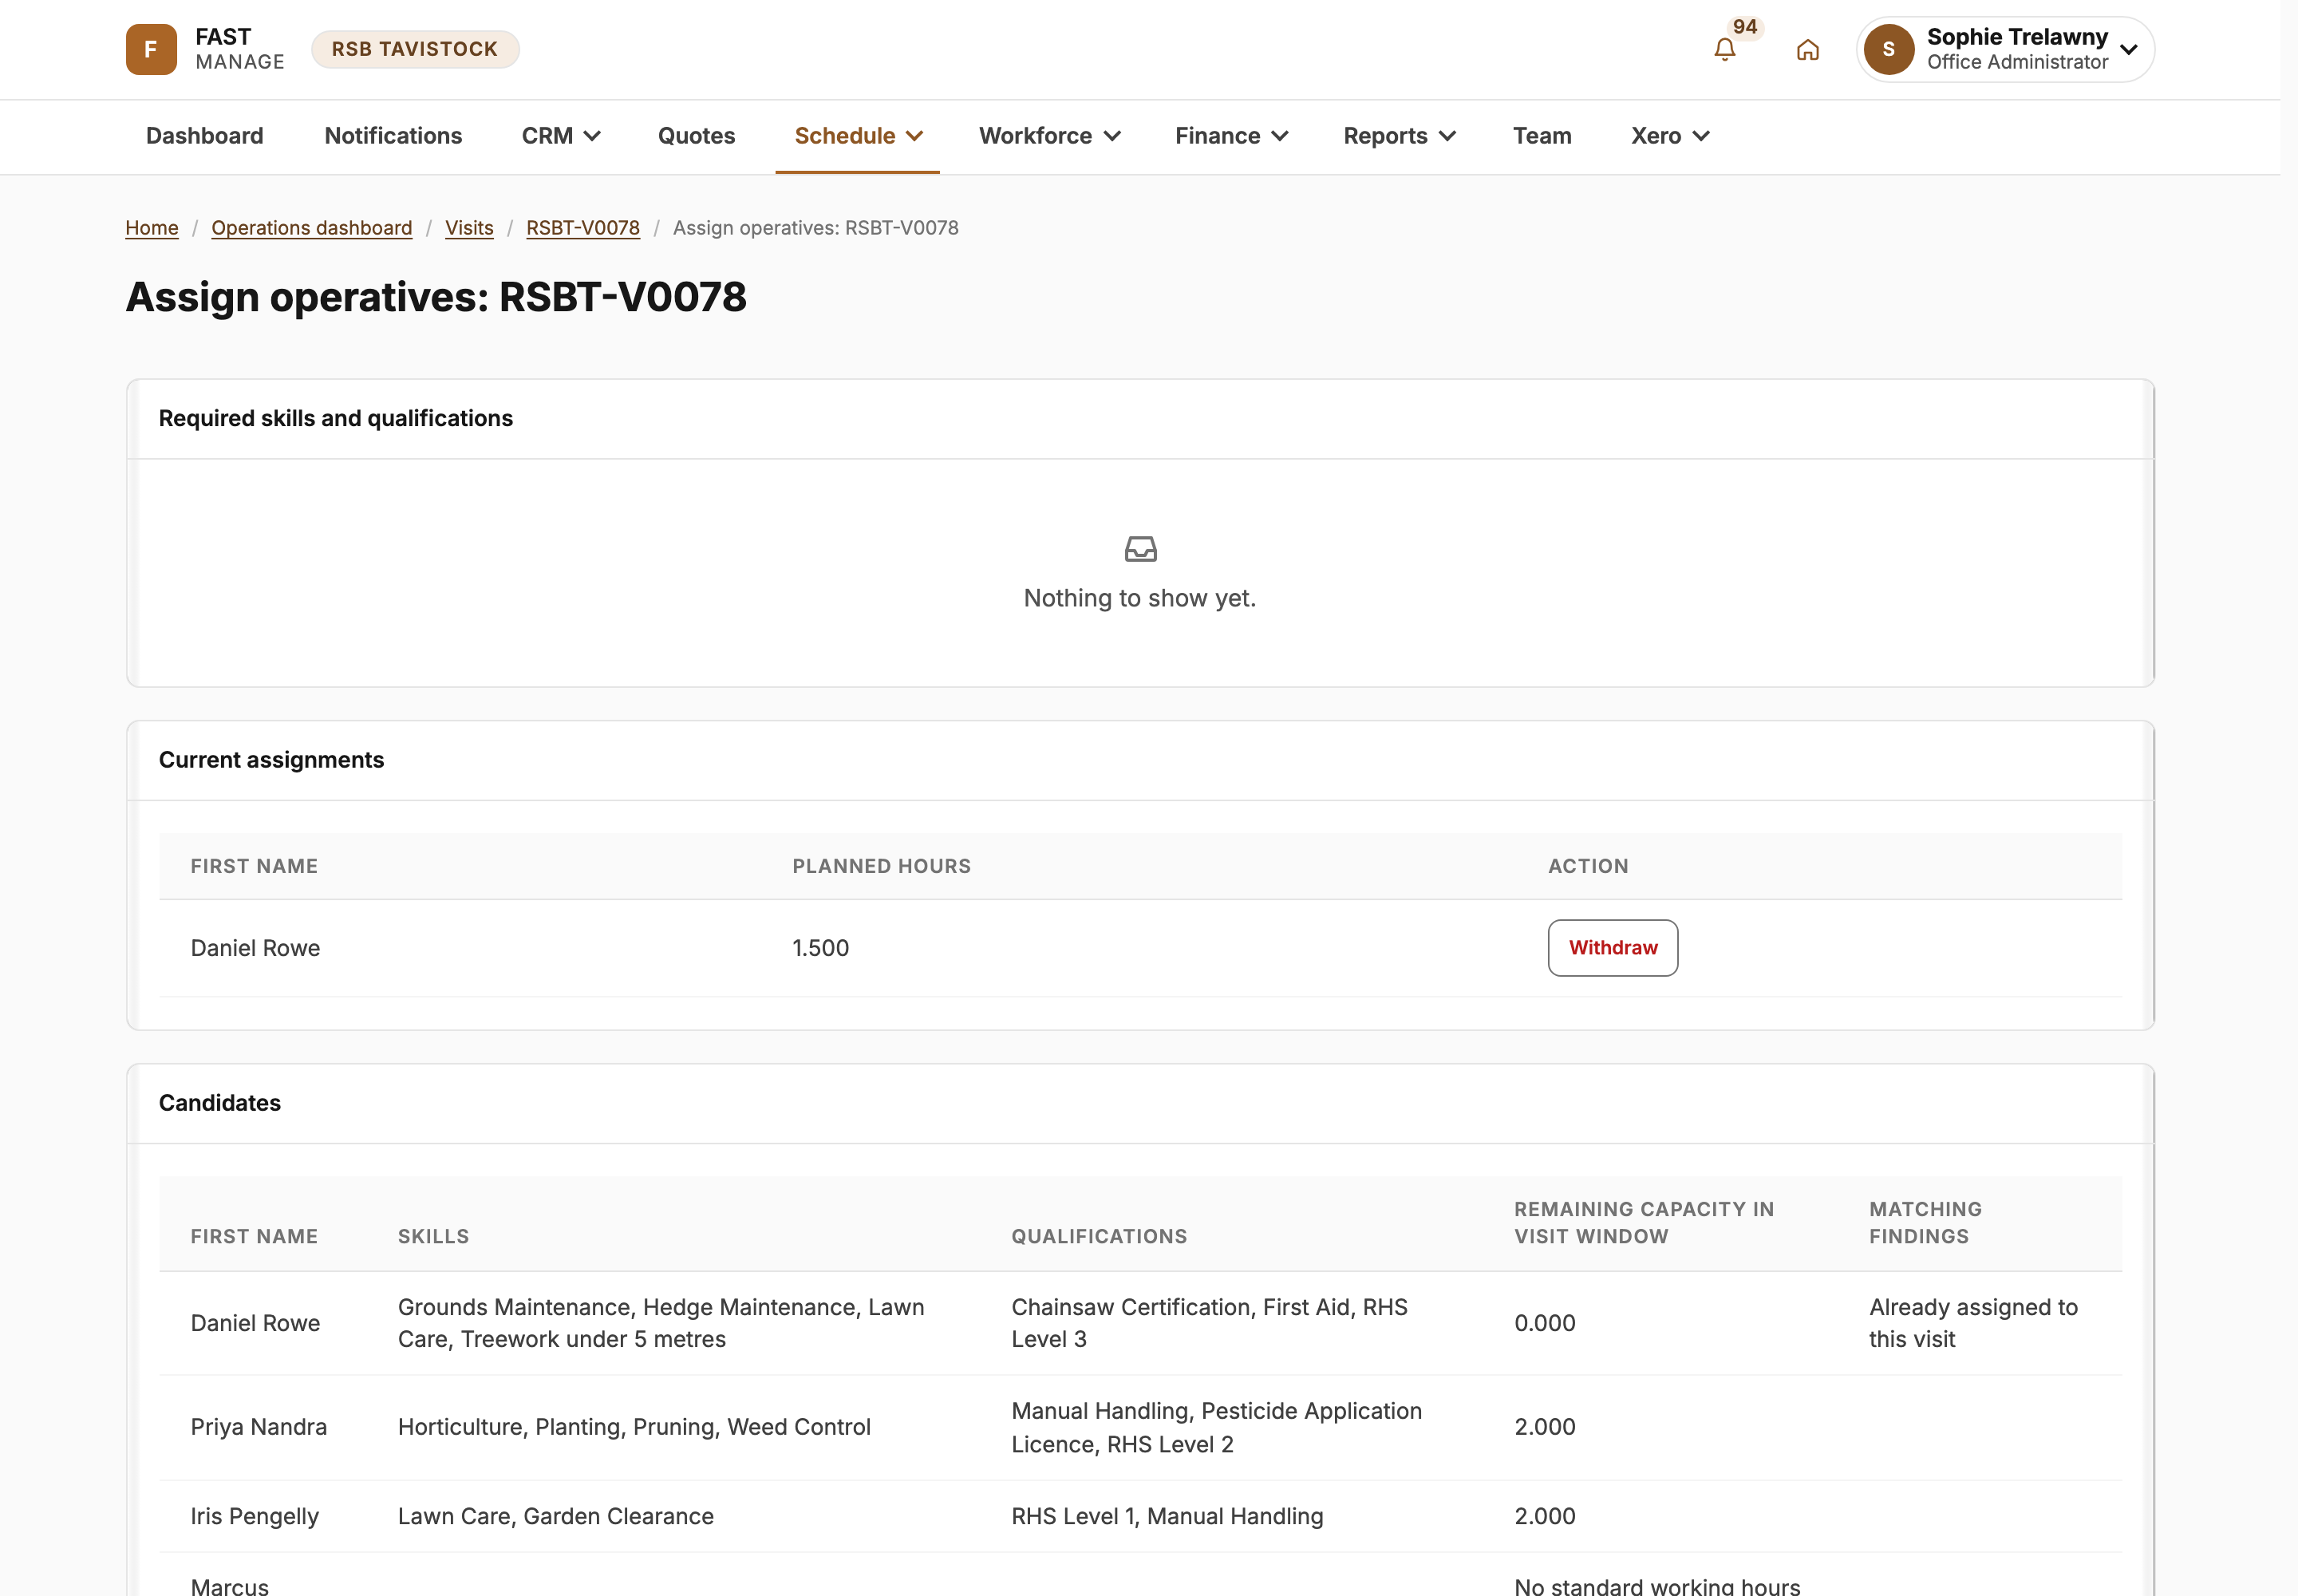Expand the CRM dropdown menu

pos(561,136)
